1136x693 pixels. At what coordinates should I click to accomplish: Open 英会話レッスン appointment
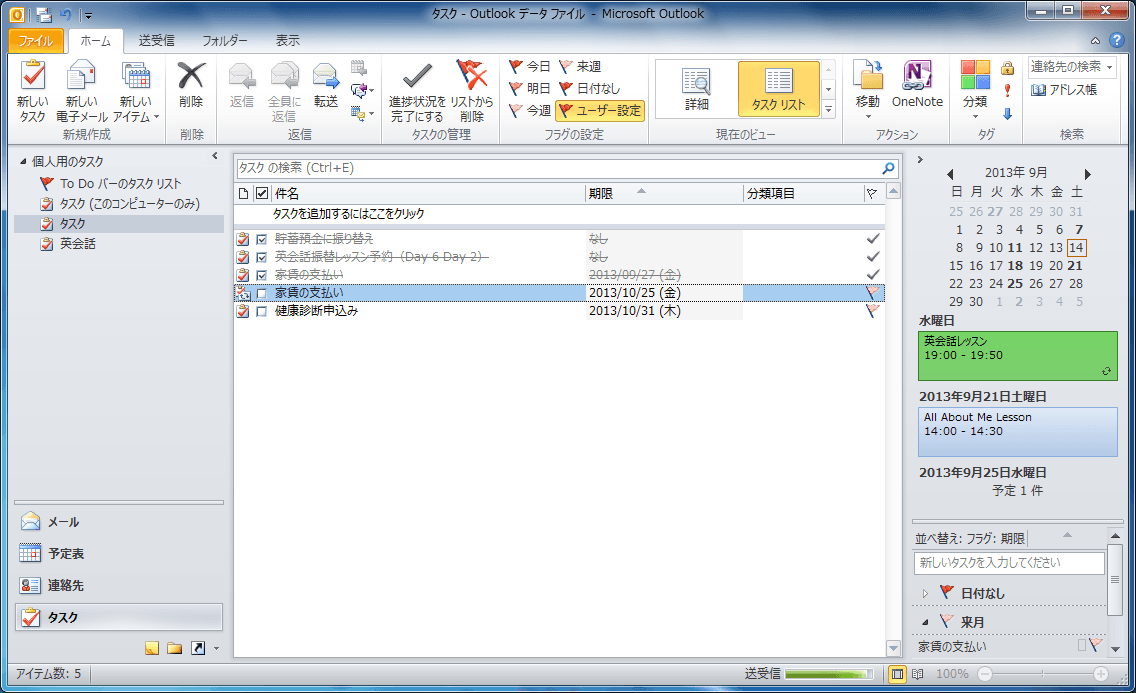coord(1018,356)
